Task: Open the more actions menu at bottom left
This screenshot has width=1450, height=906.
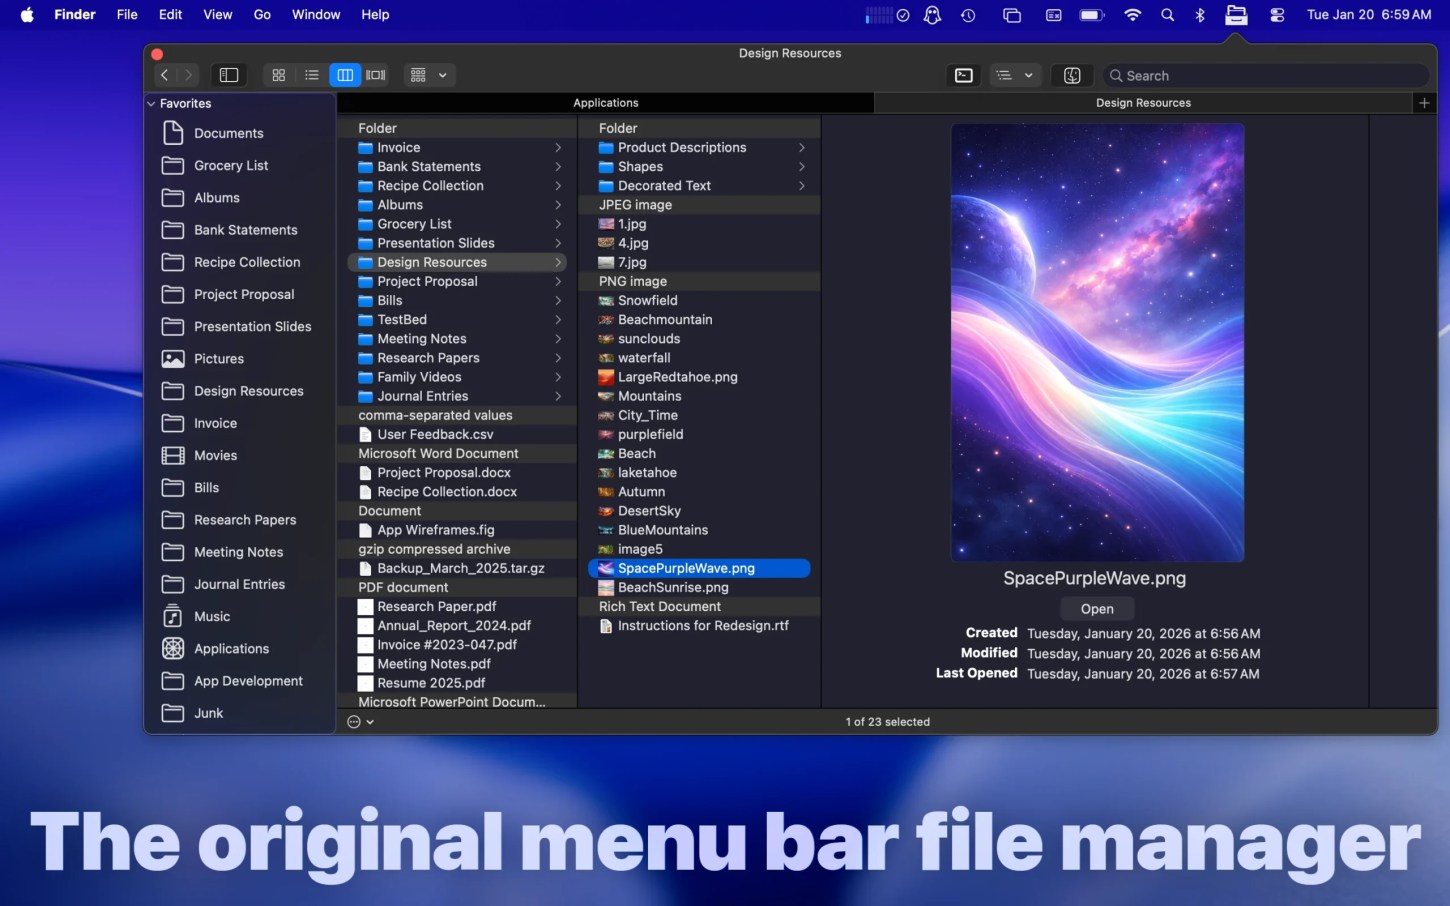Action: 358,721
